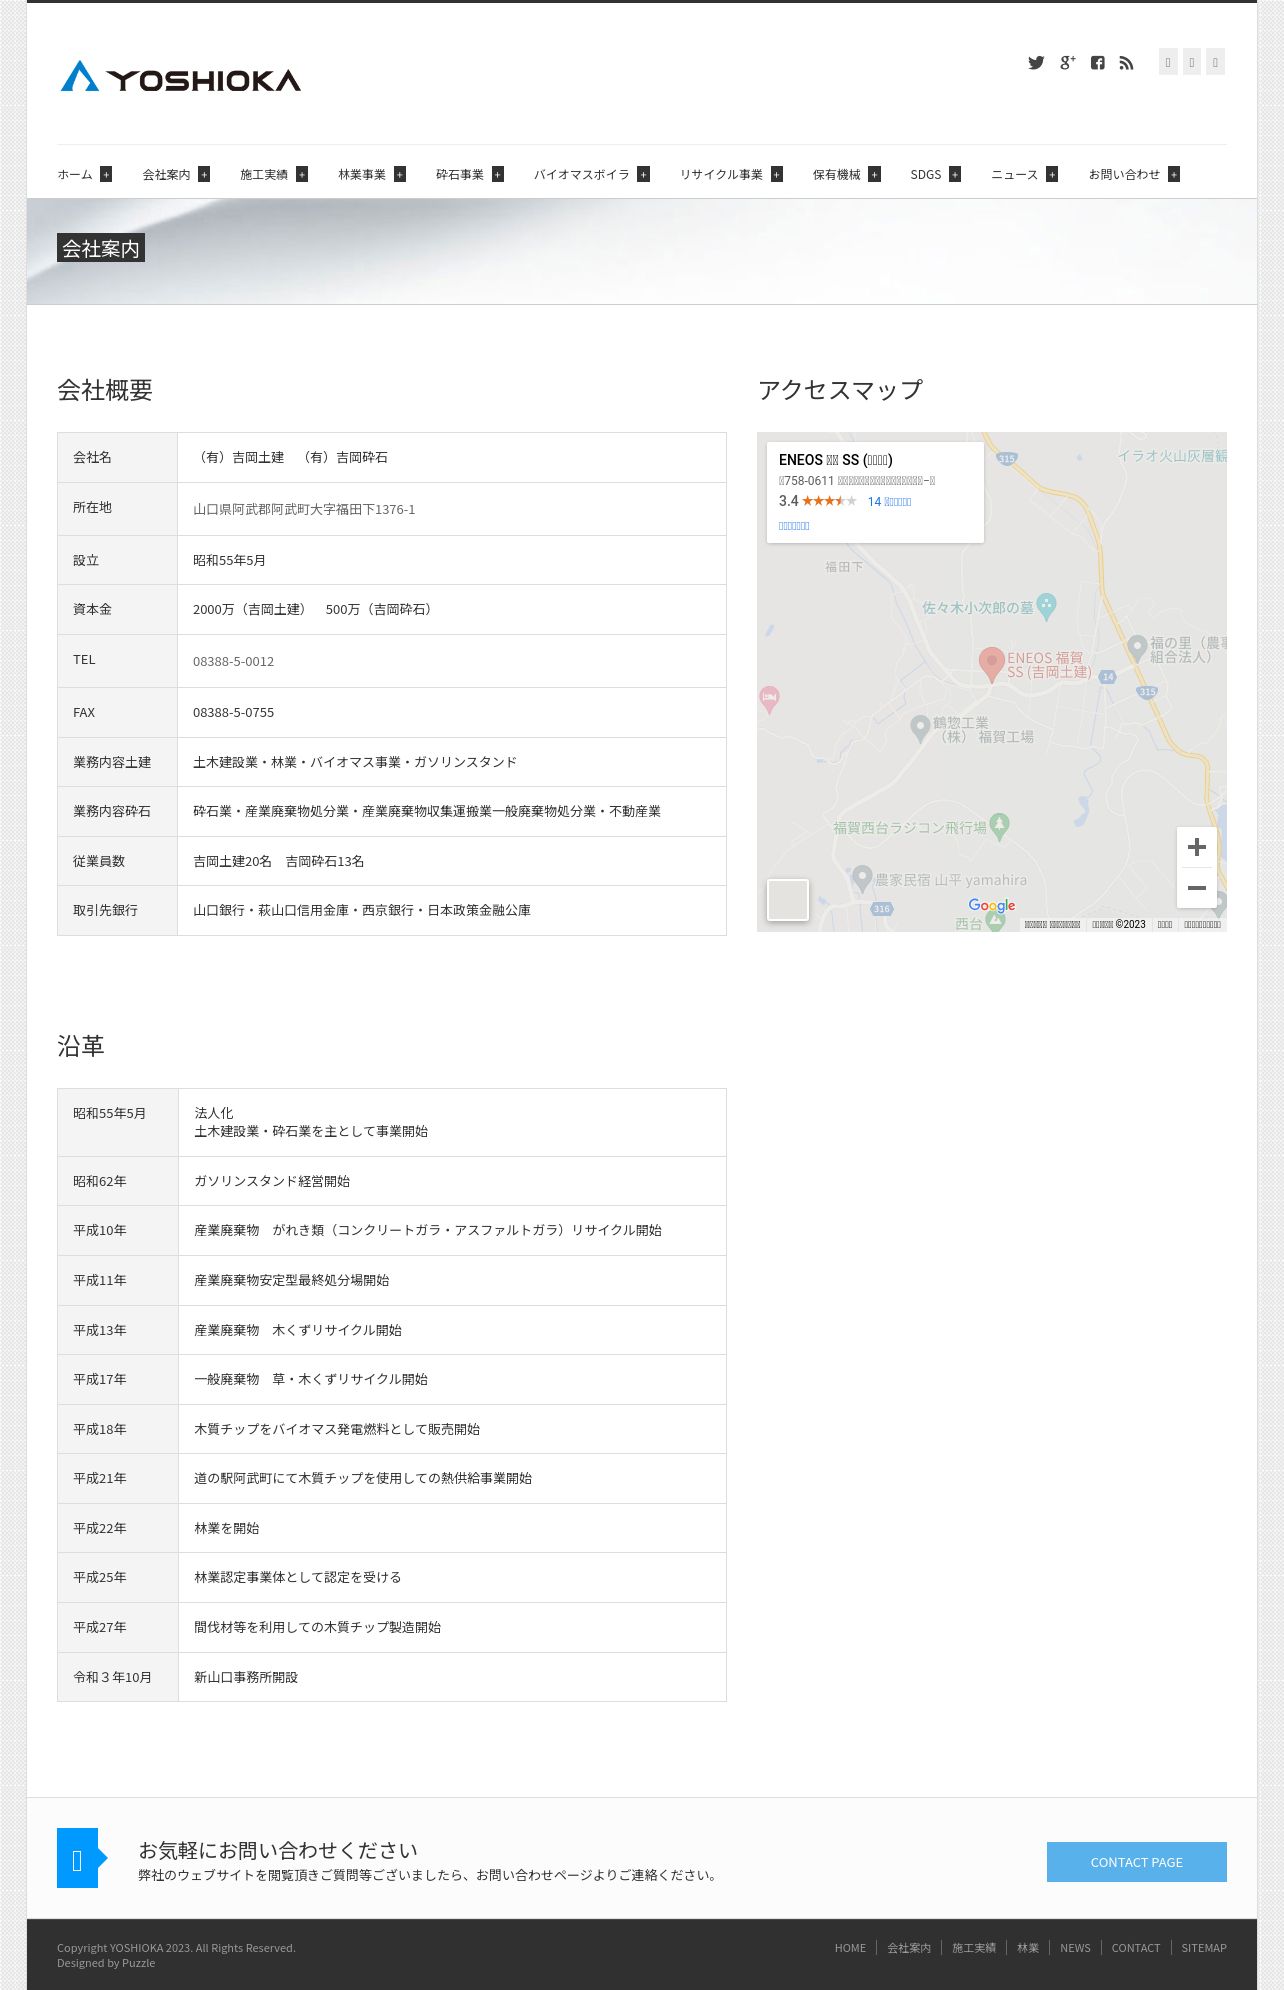Image resolution: width=1284 pixels, height=1990 pixels.
Task: Click the blue arrow icon beside お気軽にお問い合わせください
Action: 82,1858
